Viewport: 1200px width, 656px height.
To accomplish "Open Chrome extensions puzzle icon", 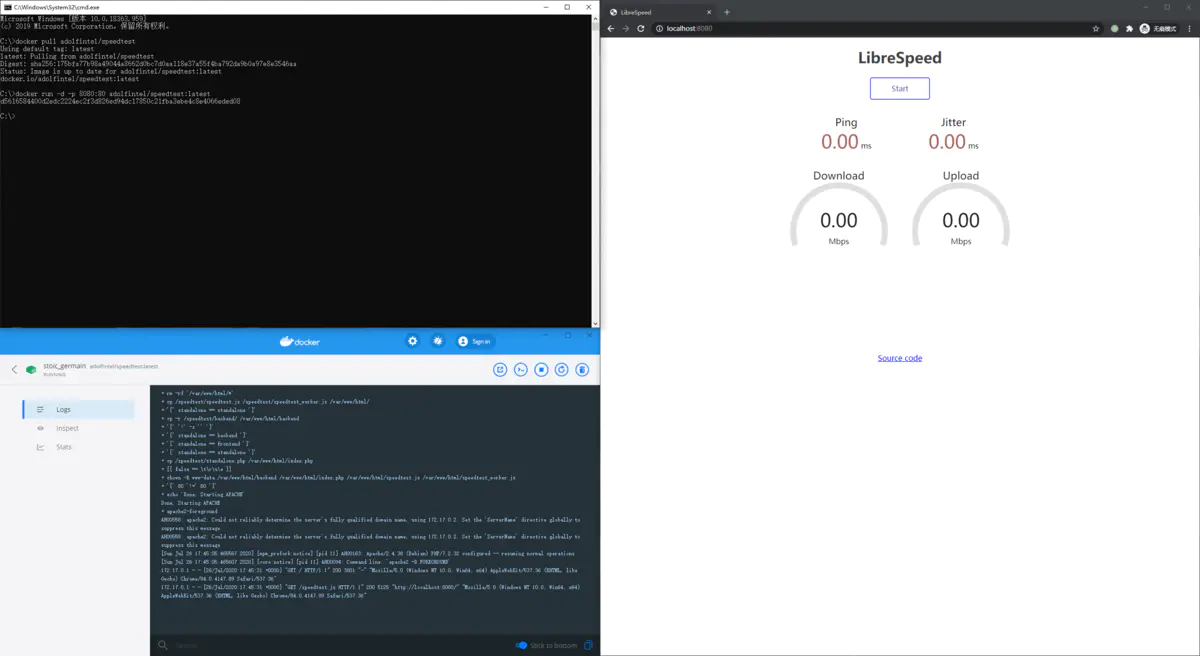I will (x=1129, y=28).
